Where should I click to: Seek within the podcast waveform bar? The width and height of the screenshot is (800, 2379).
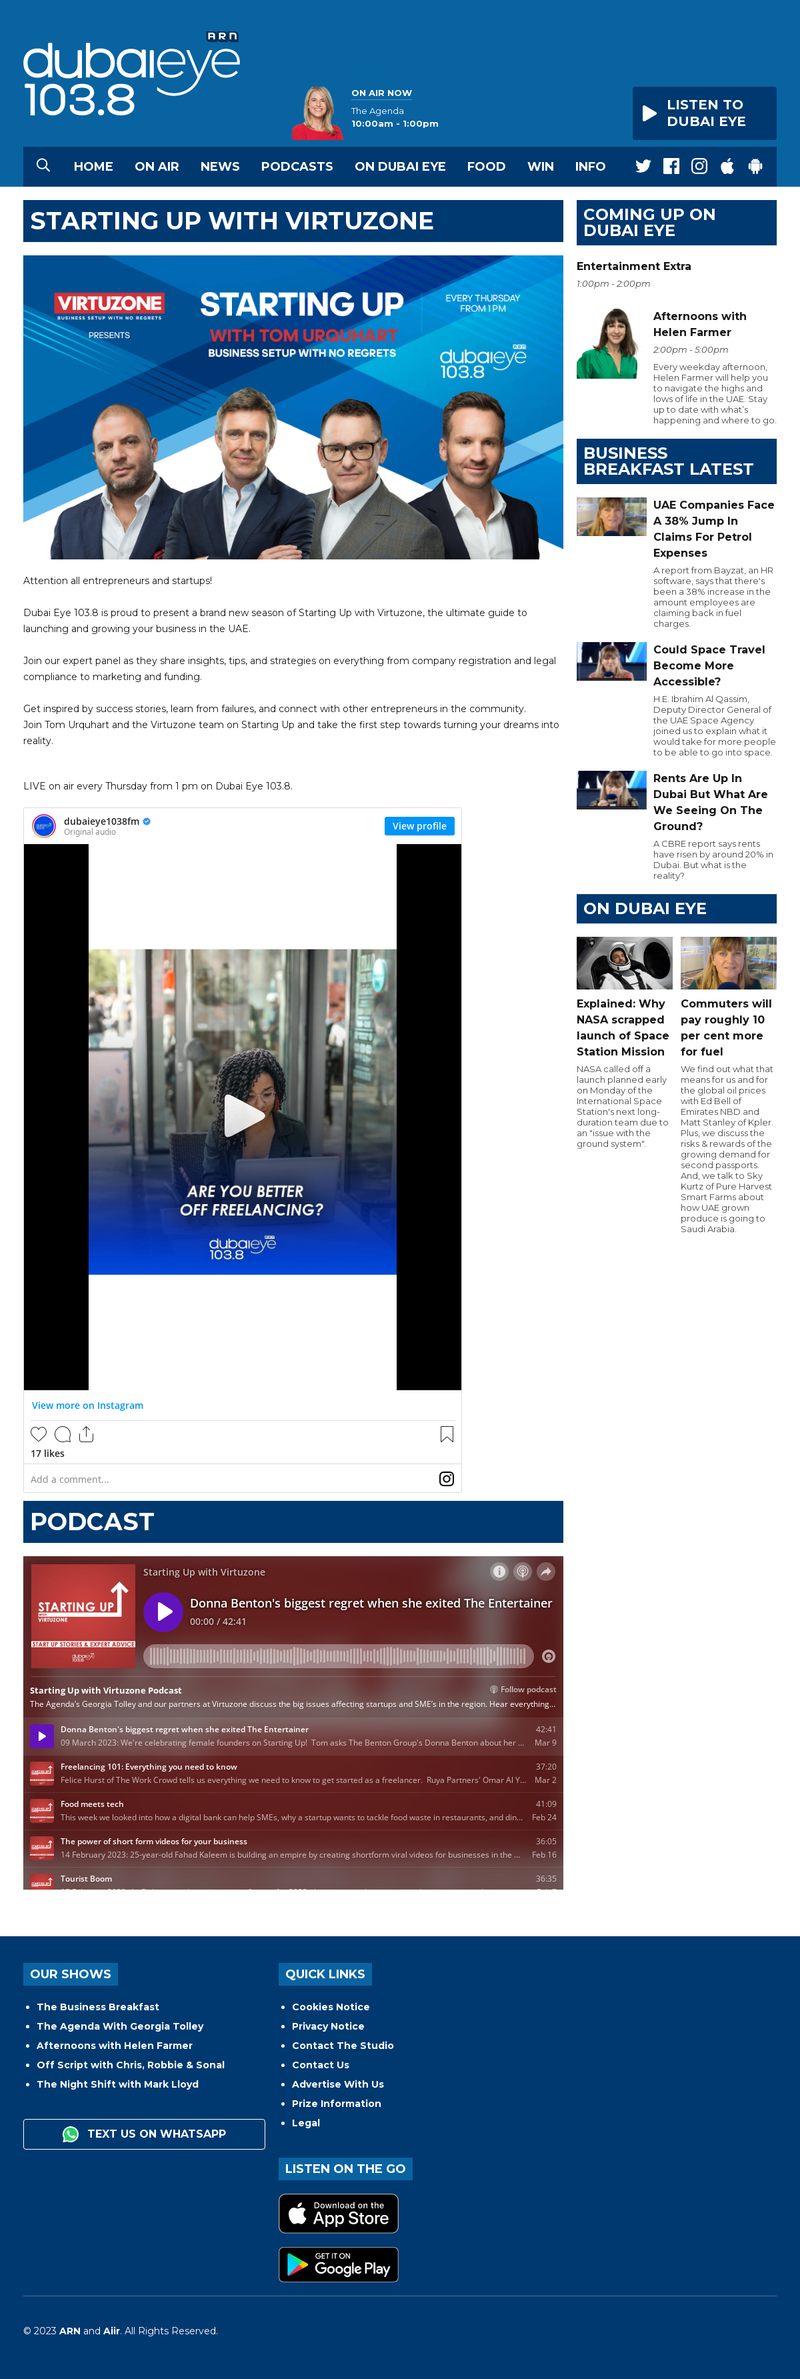point(338,1656)
